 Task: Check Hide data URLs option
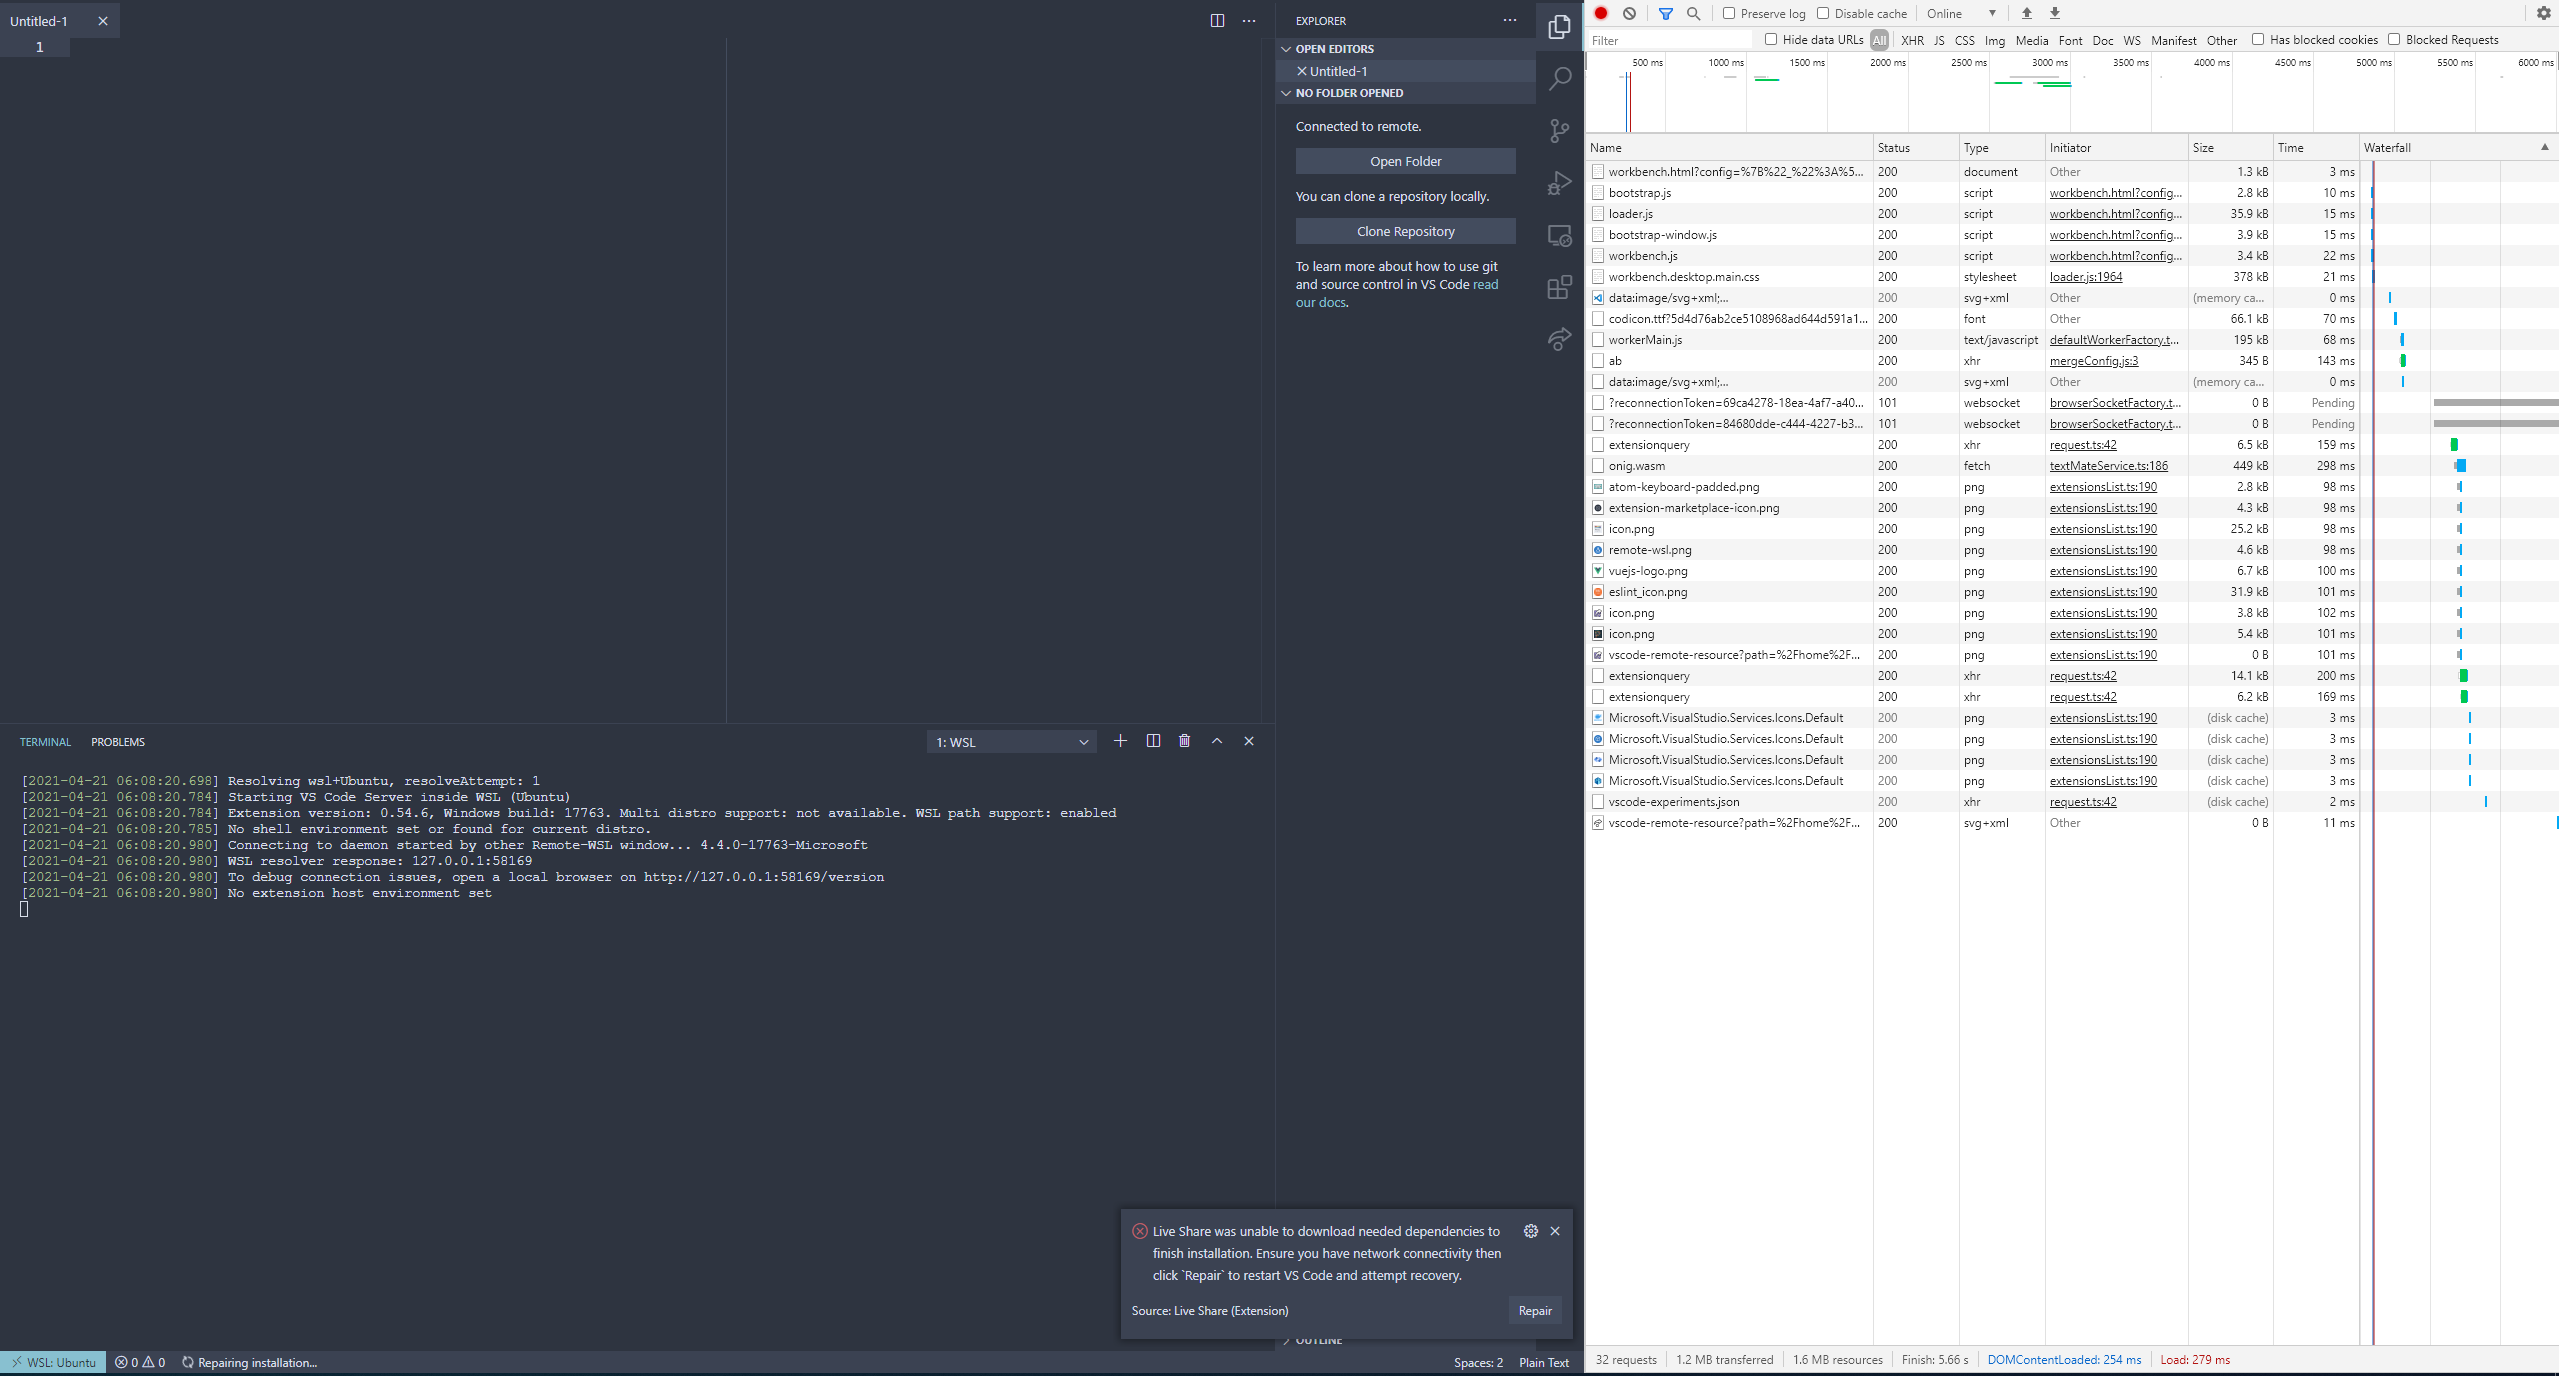[1771, 39]
